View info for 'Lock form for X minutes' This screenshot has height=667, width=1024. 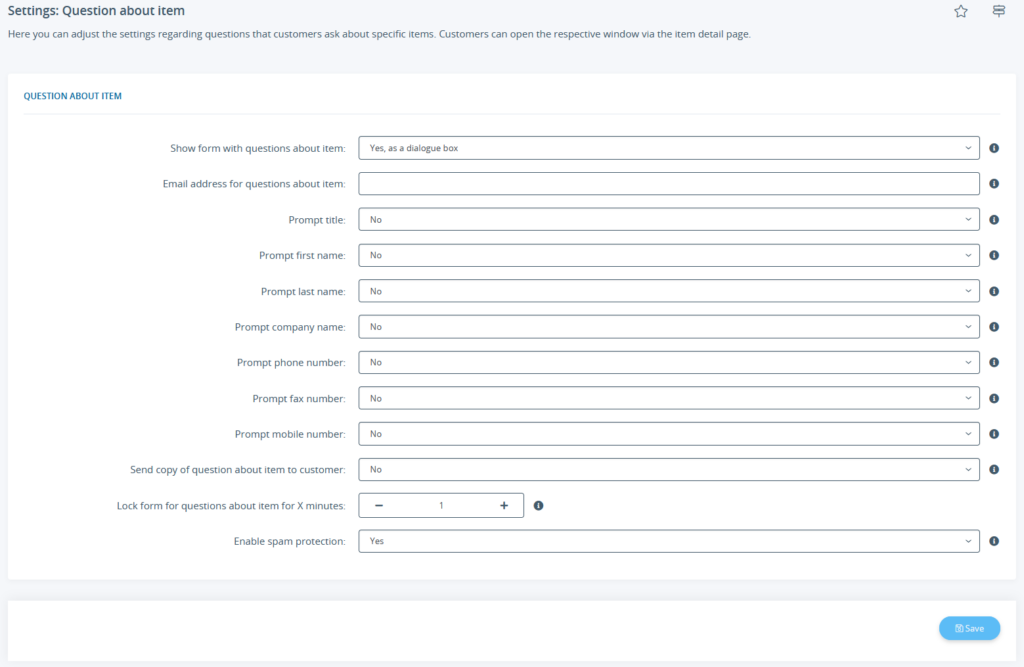coord(539,505)
